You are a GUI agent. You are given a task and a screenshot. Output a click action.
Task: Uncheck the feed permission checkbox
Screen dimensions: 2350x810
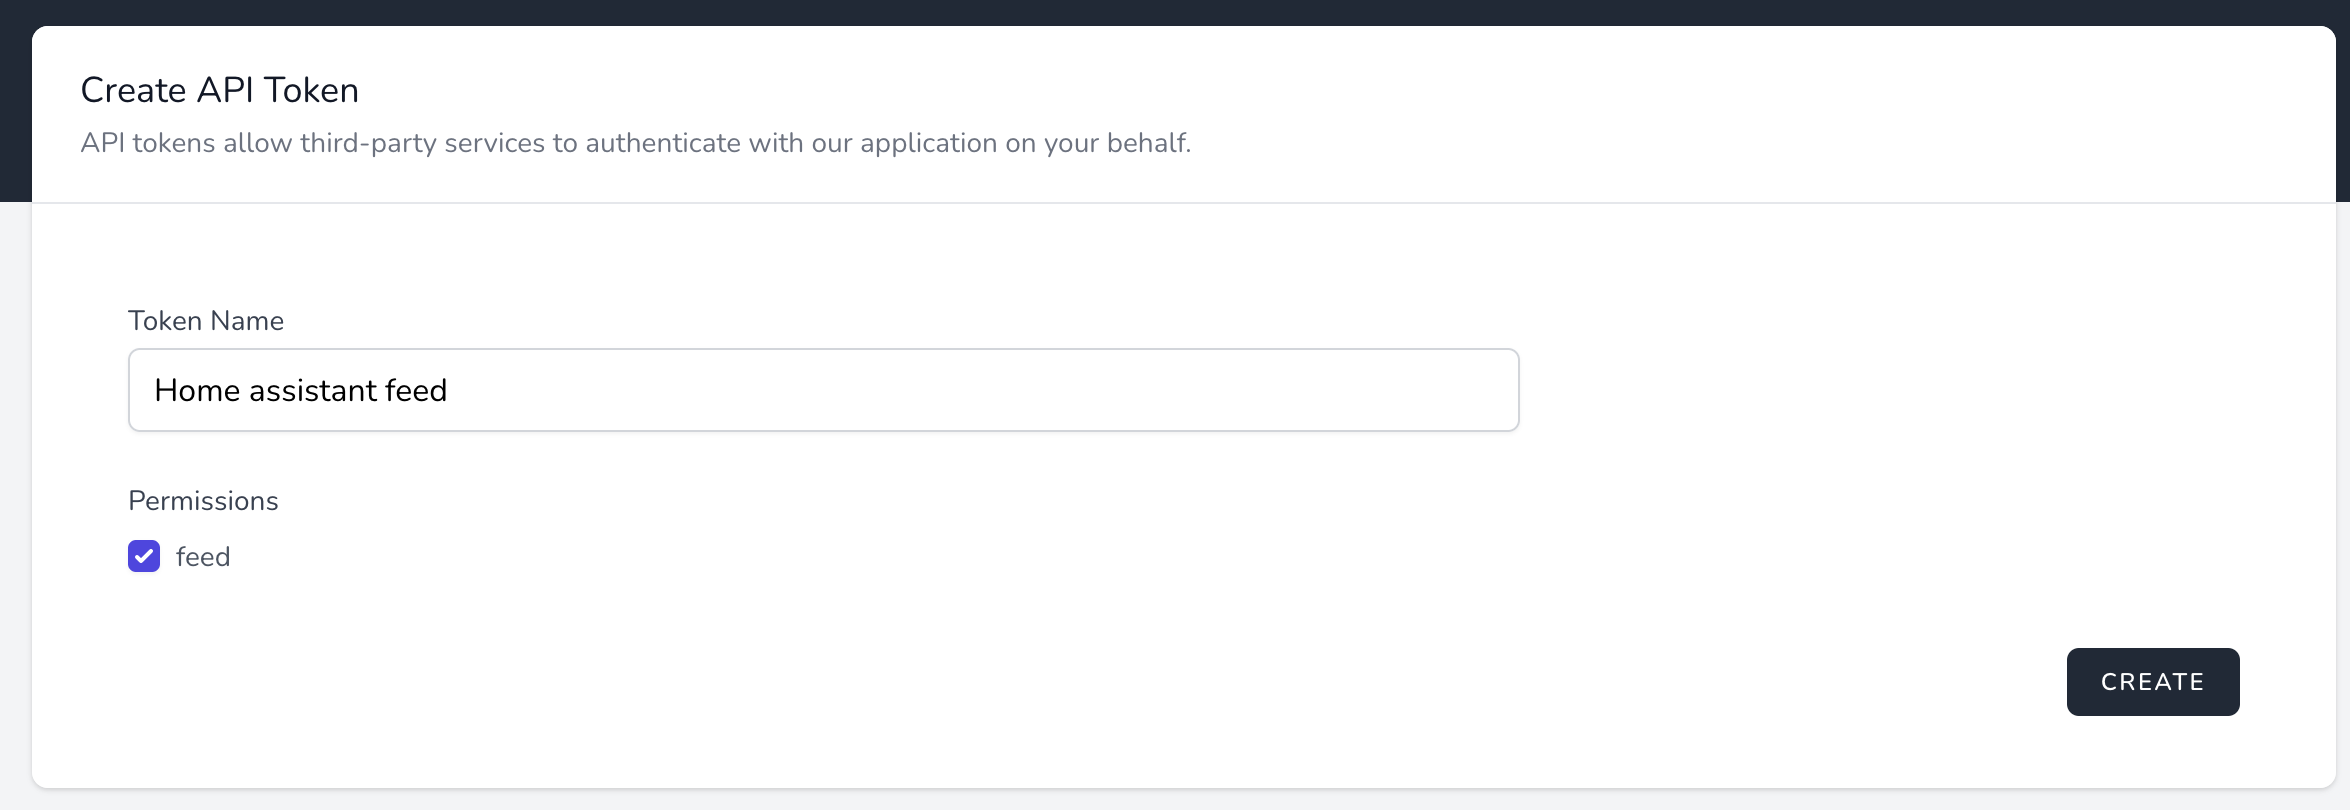(144, 556)
